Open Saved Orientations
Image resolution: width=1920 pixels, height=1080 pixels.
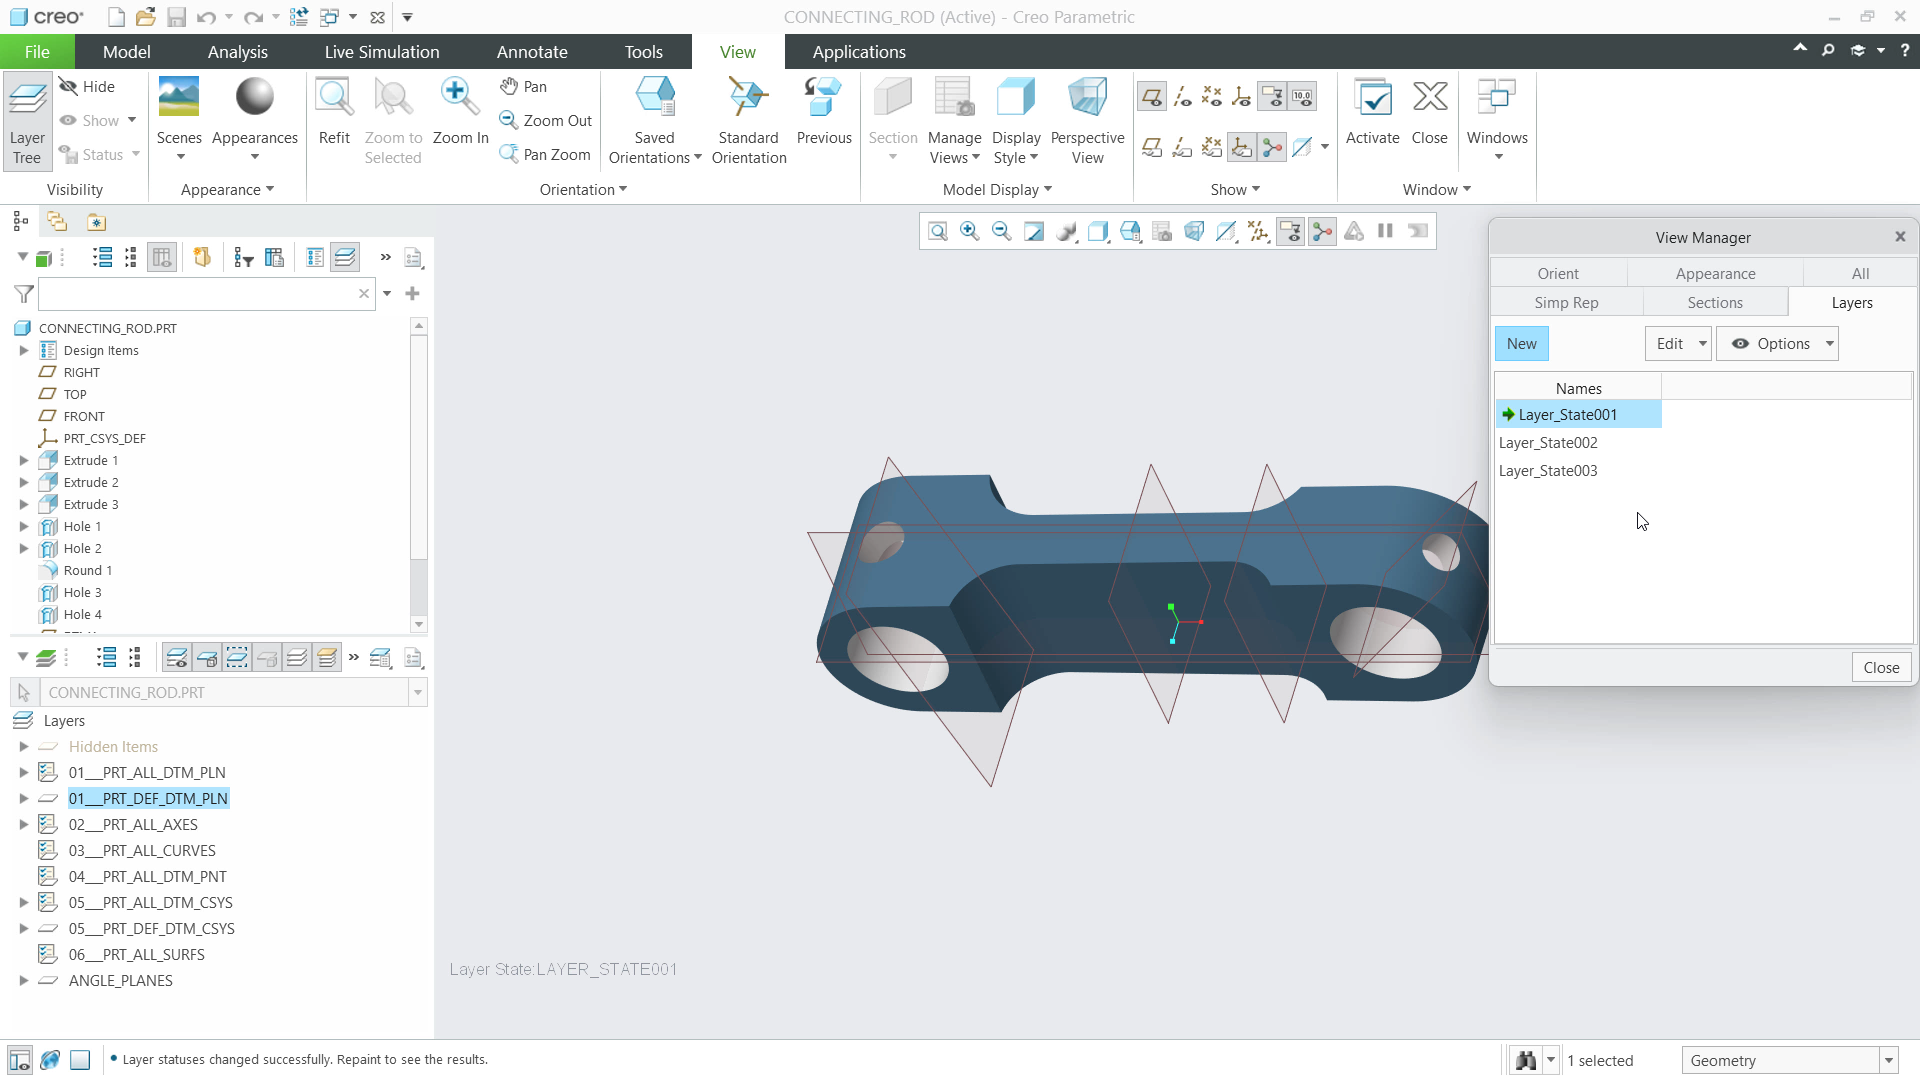655,121
